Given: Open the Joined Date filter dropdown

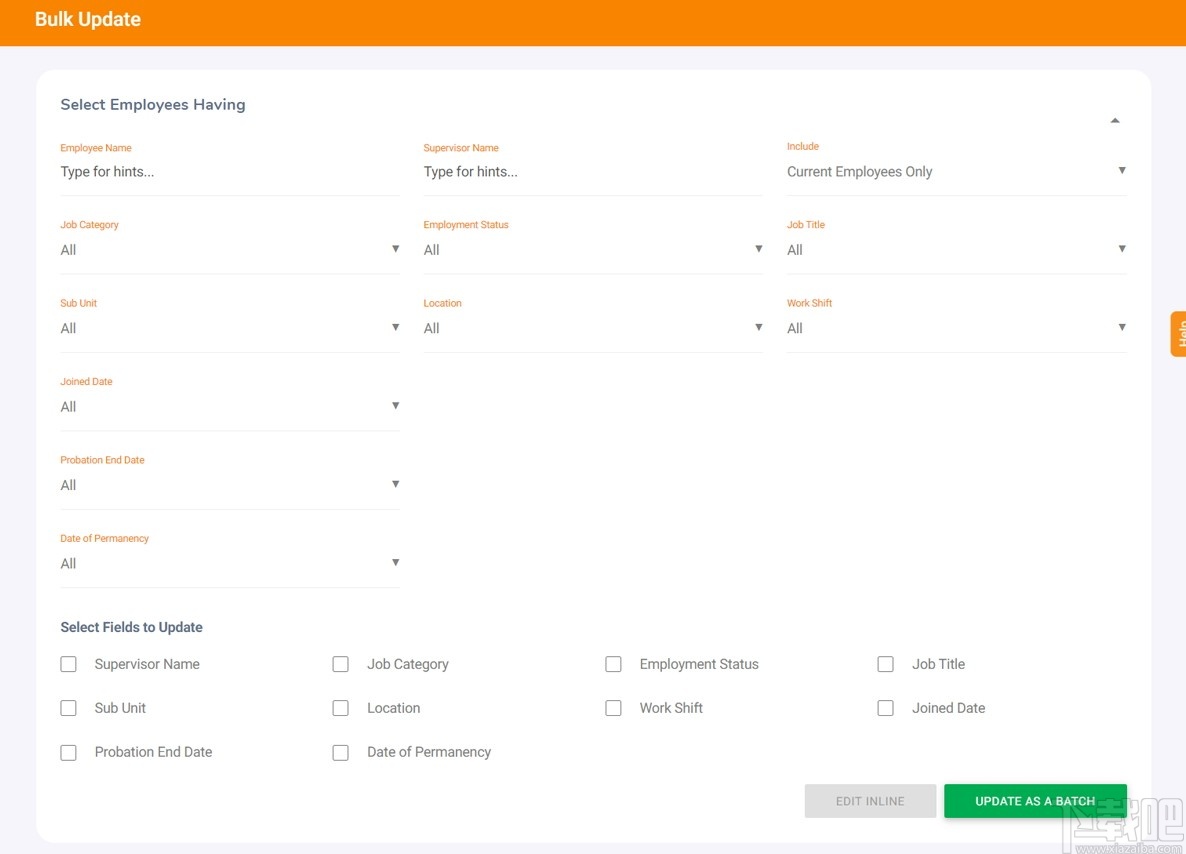Looking at the screenshot, I should (x=229, y=407).
